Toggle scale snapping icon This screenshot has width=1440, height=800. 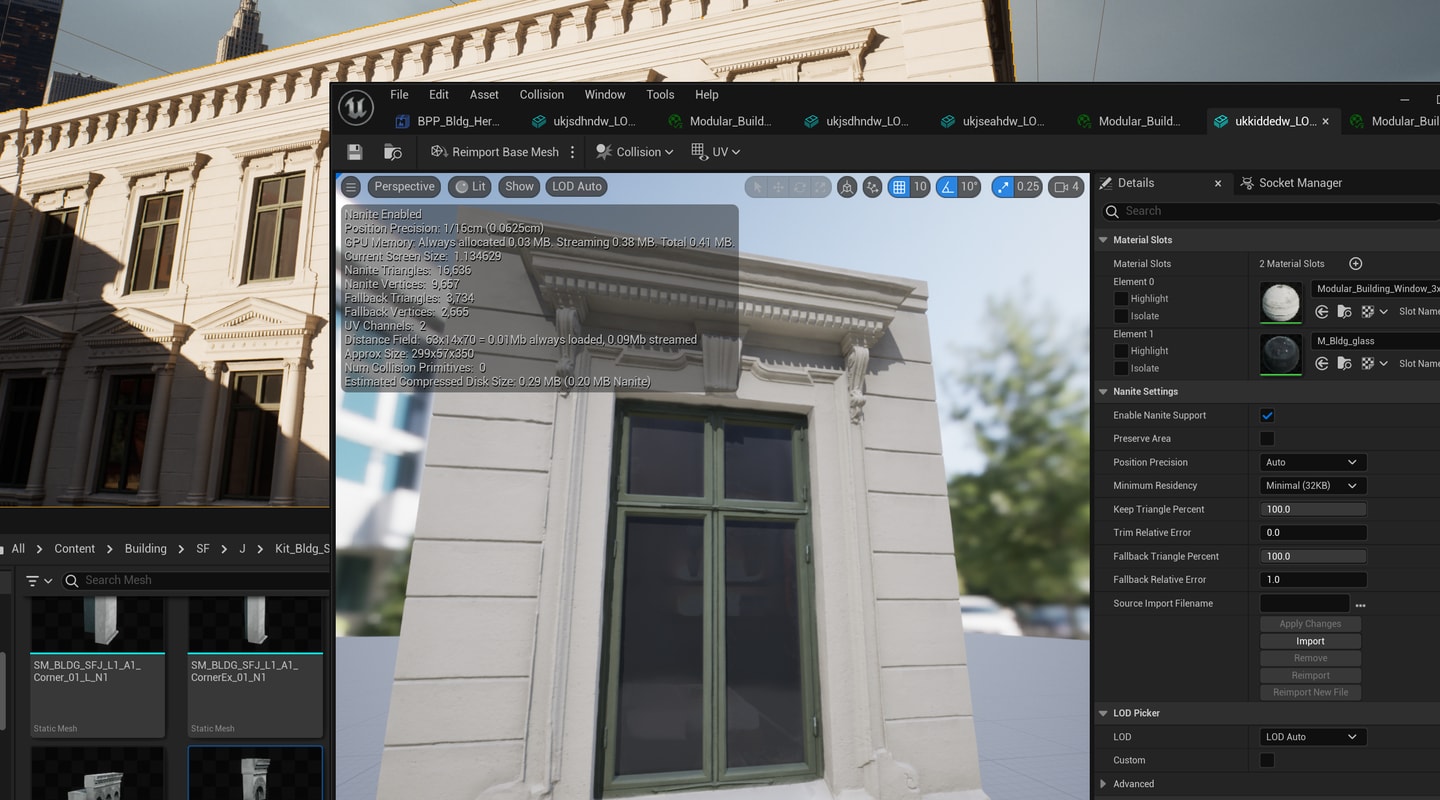coord(1002,187)
